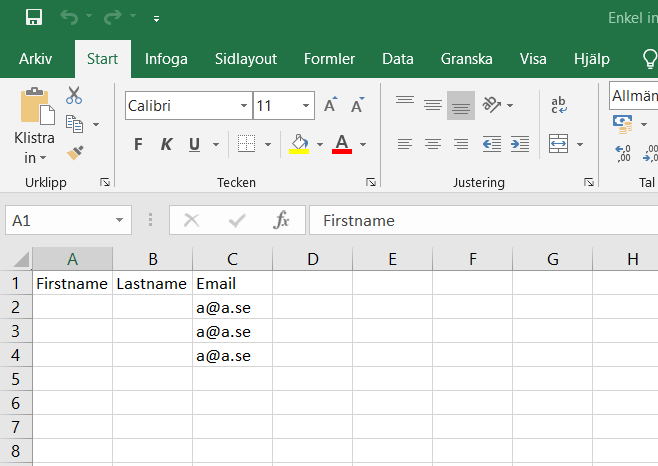Open the Tecken dialog launcher
Screen dimensions: 658x466
[x=371, y=182]
